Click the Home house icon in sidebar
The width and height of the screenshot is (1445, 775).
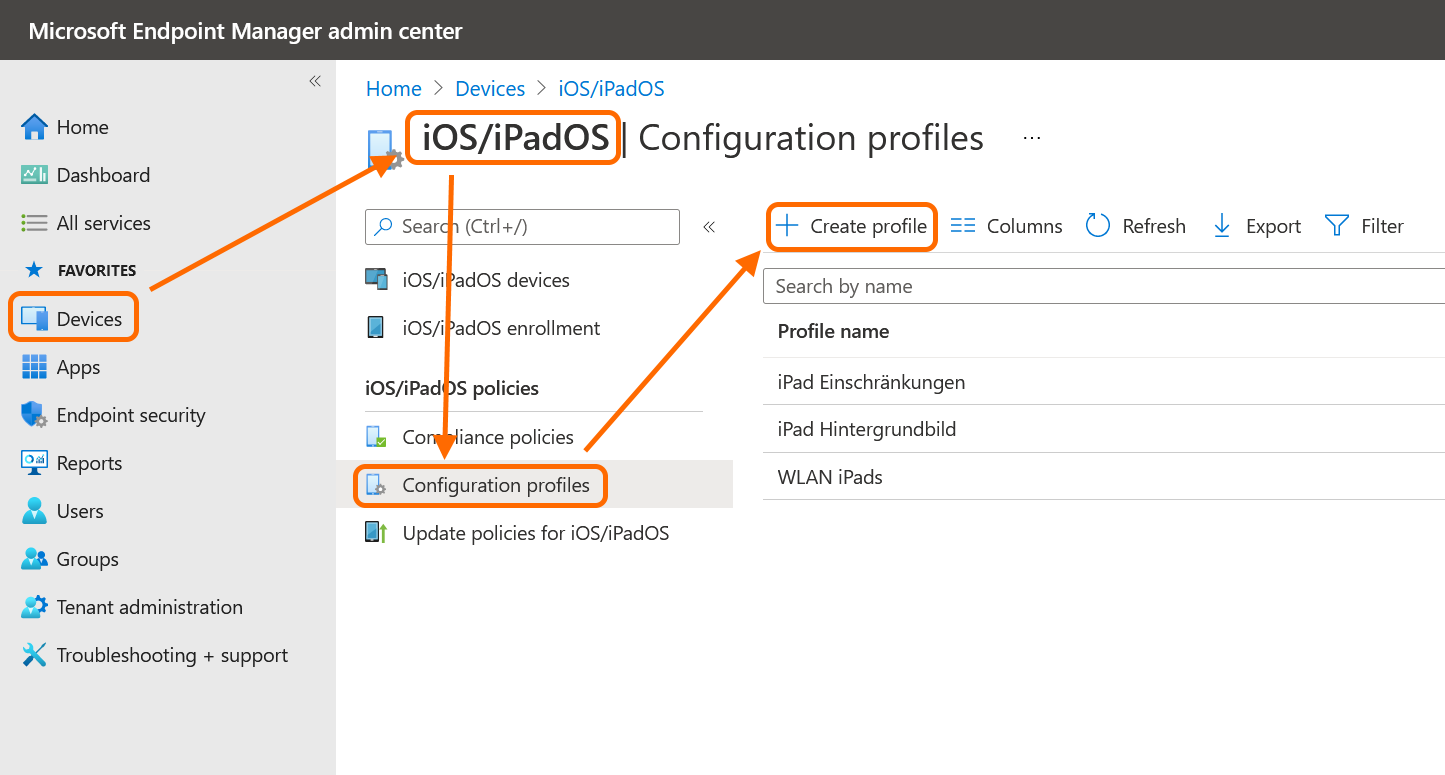[x=34, y=127]
